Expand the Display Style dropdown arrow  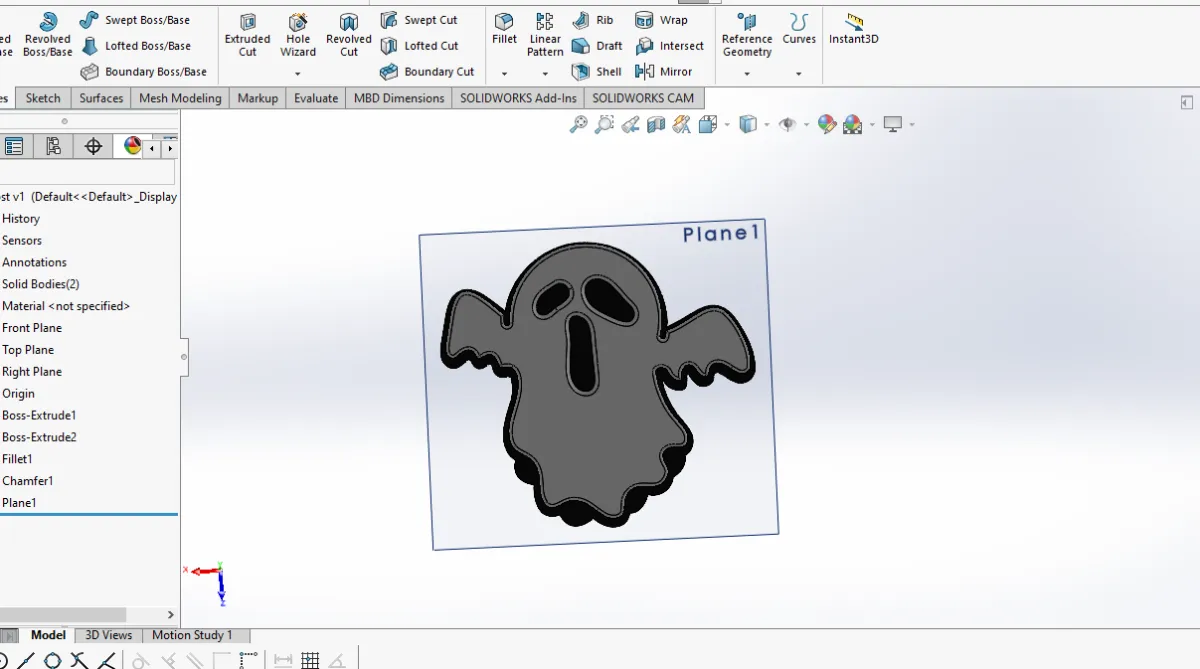[x=766, y=125]
